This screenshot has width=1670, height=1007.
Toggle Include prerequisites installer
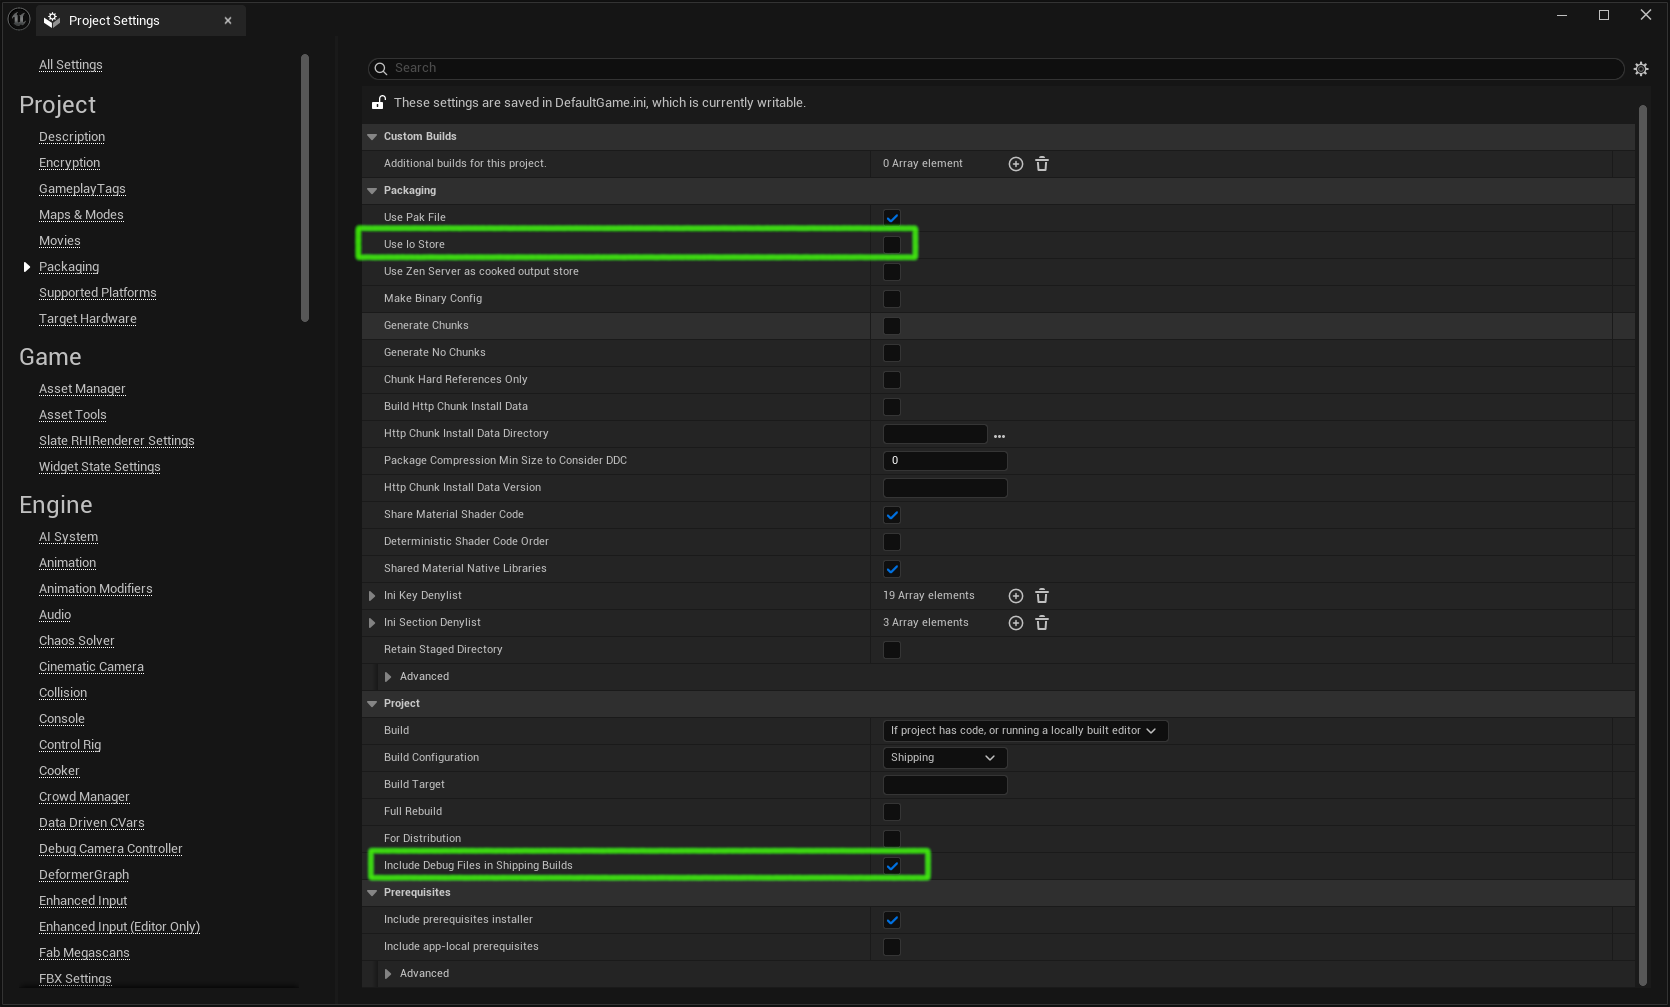point(892,920)
